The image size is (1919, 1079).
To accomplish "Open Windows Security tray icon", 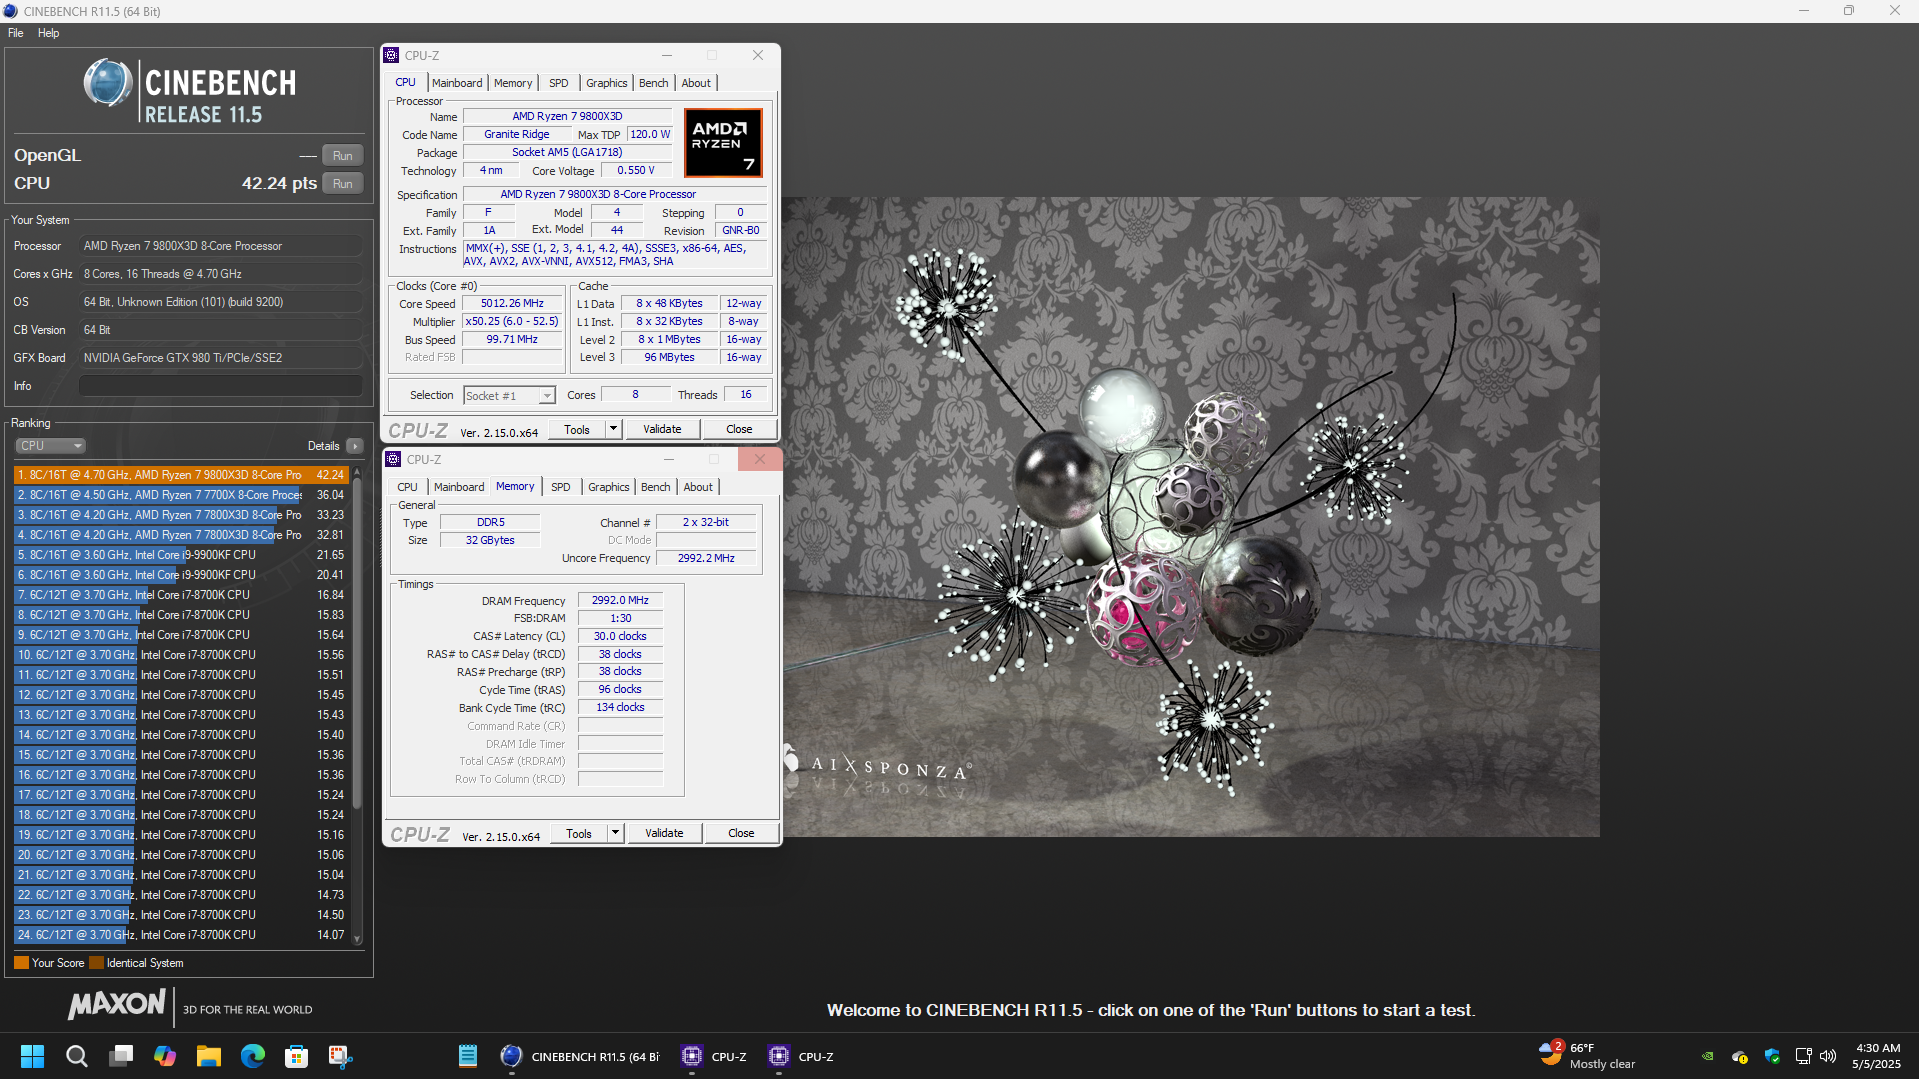I will [x=1772, y=1056].
